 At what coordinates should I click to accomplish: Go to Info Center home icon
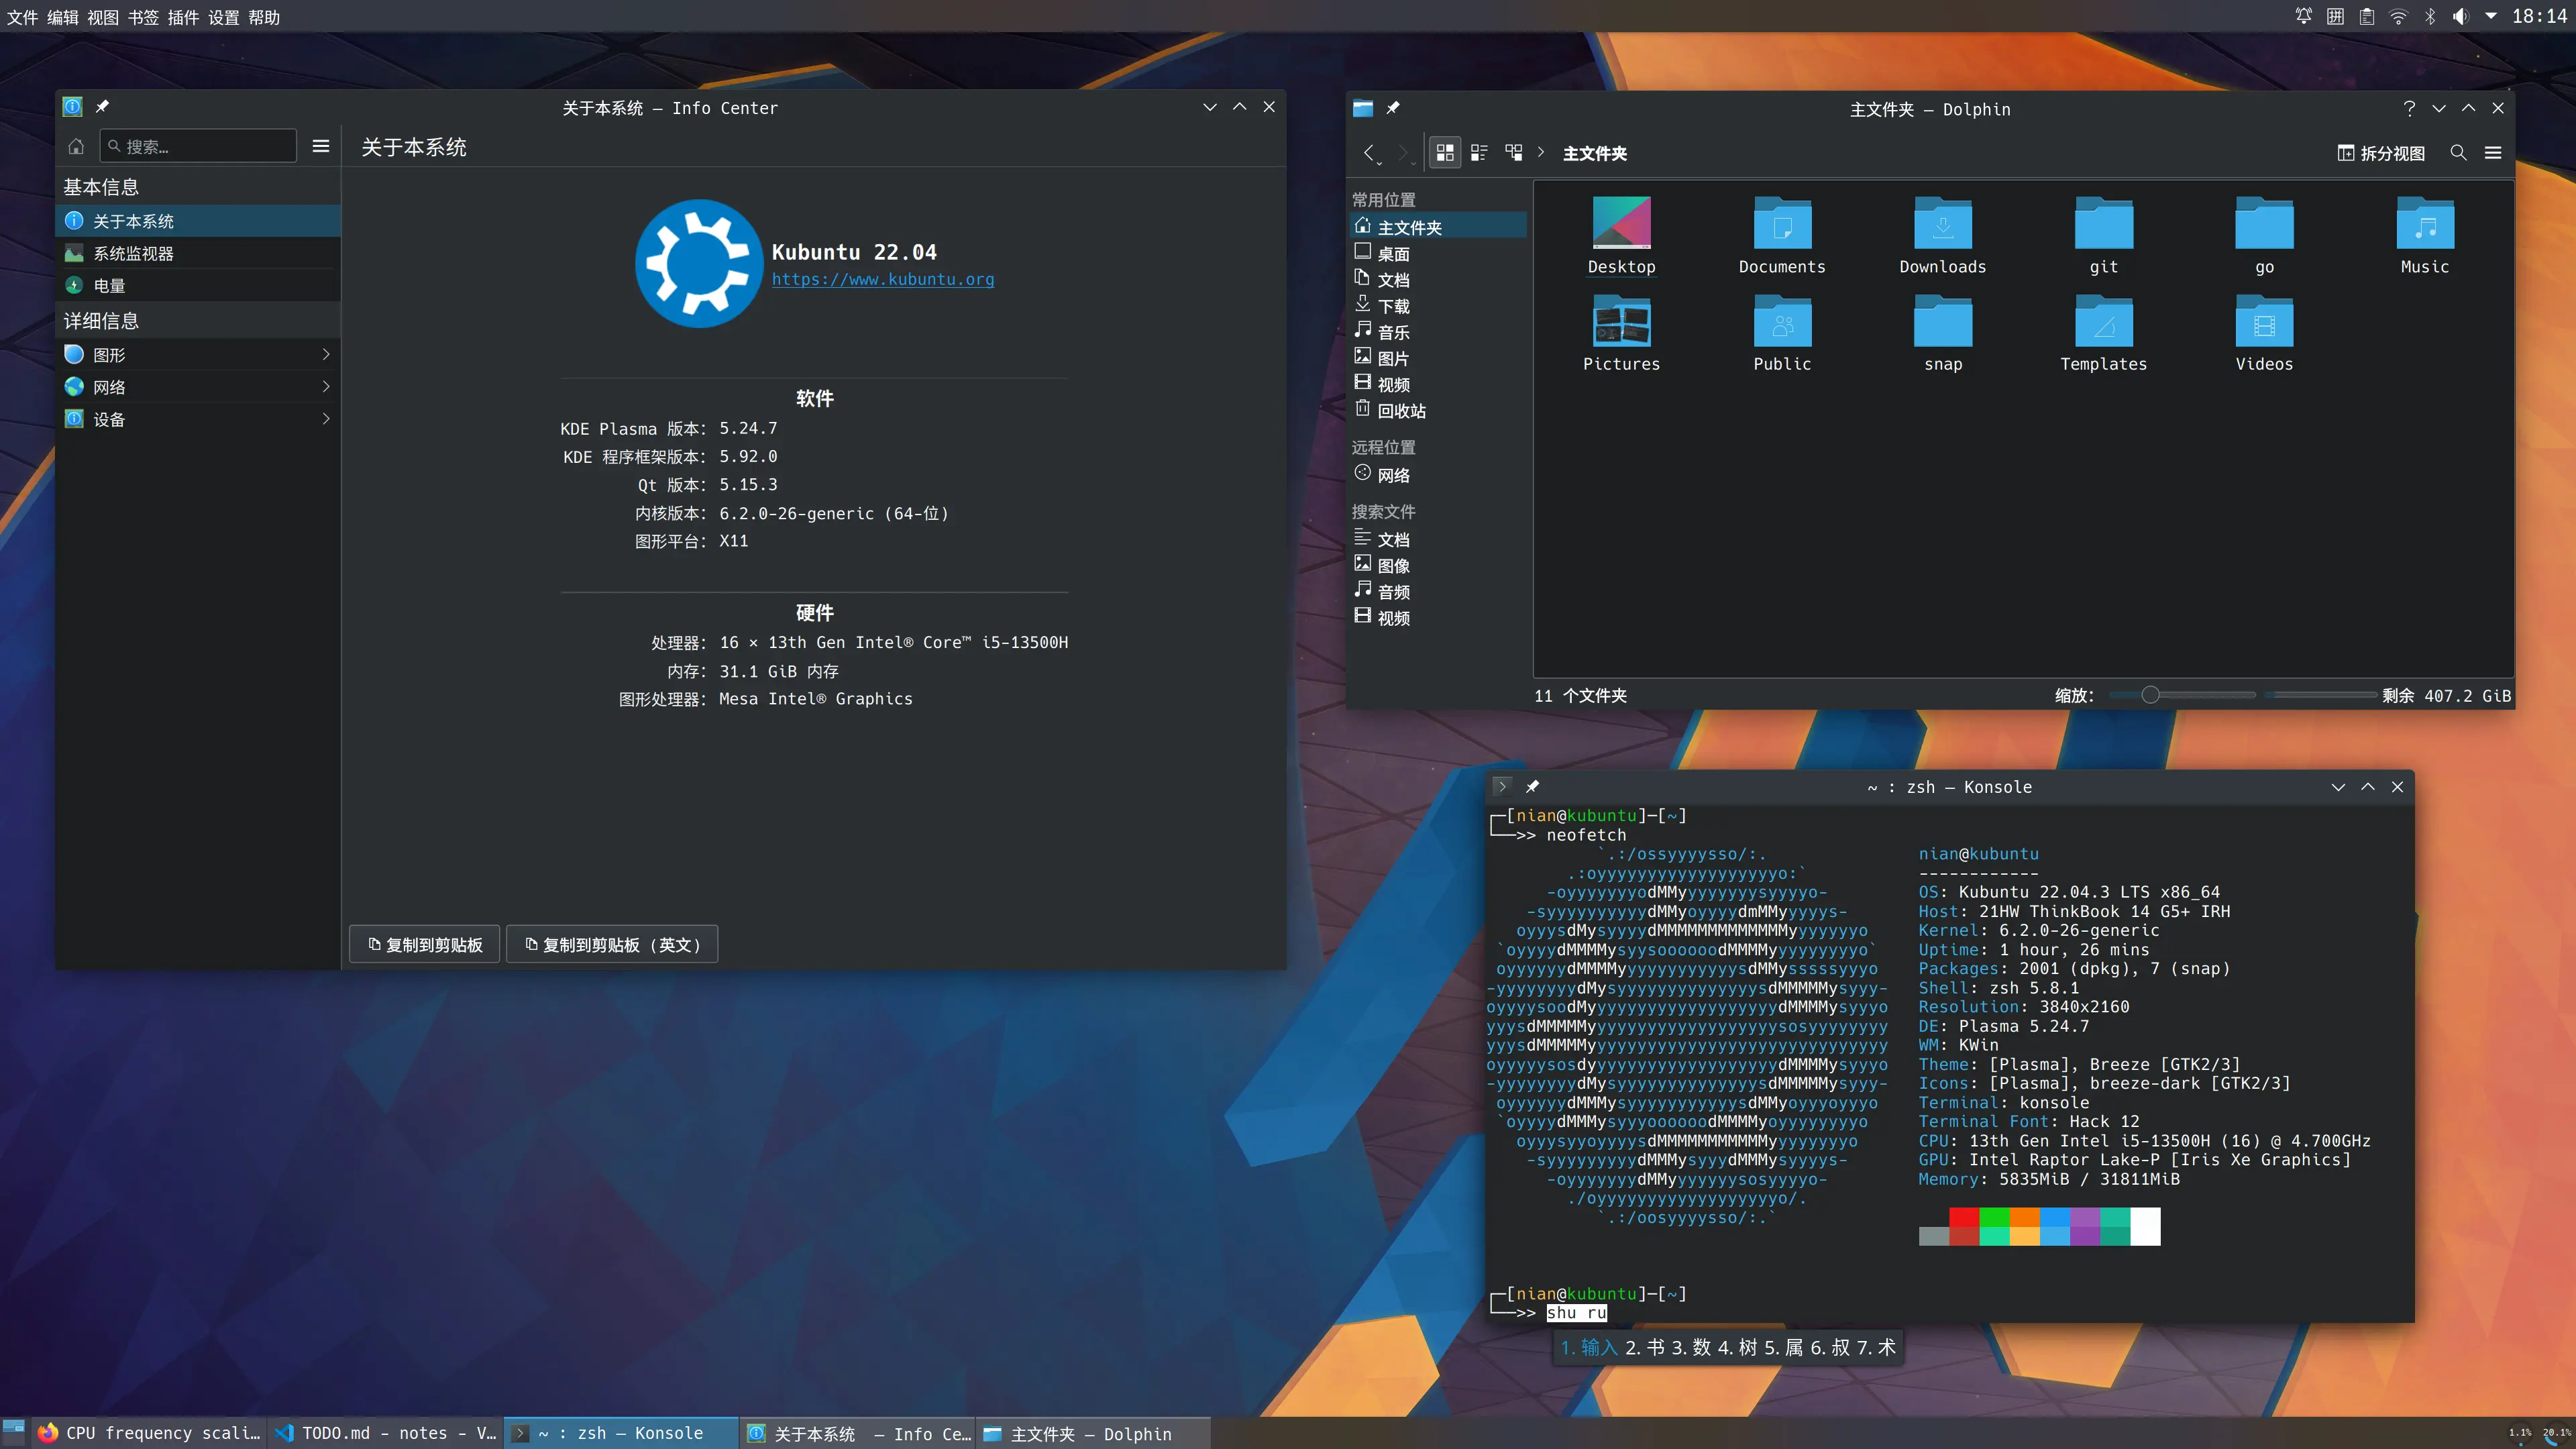click(76, 147)
